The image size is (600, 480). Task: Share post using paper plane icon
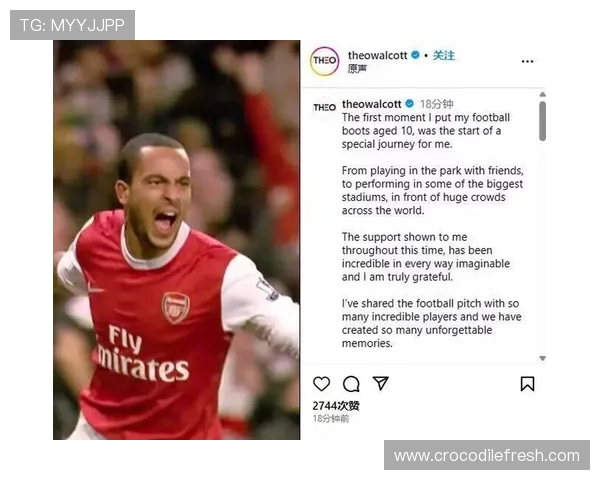click(x=381, y=383)
